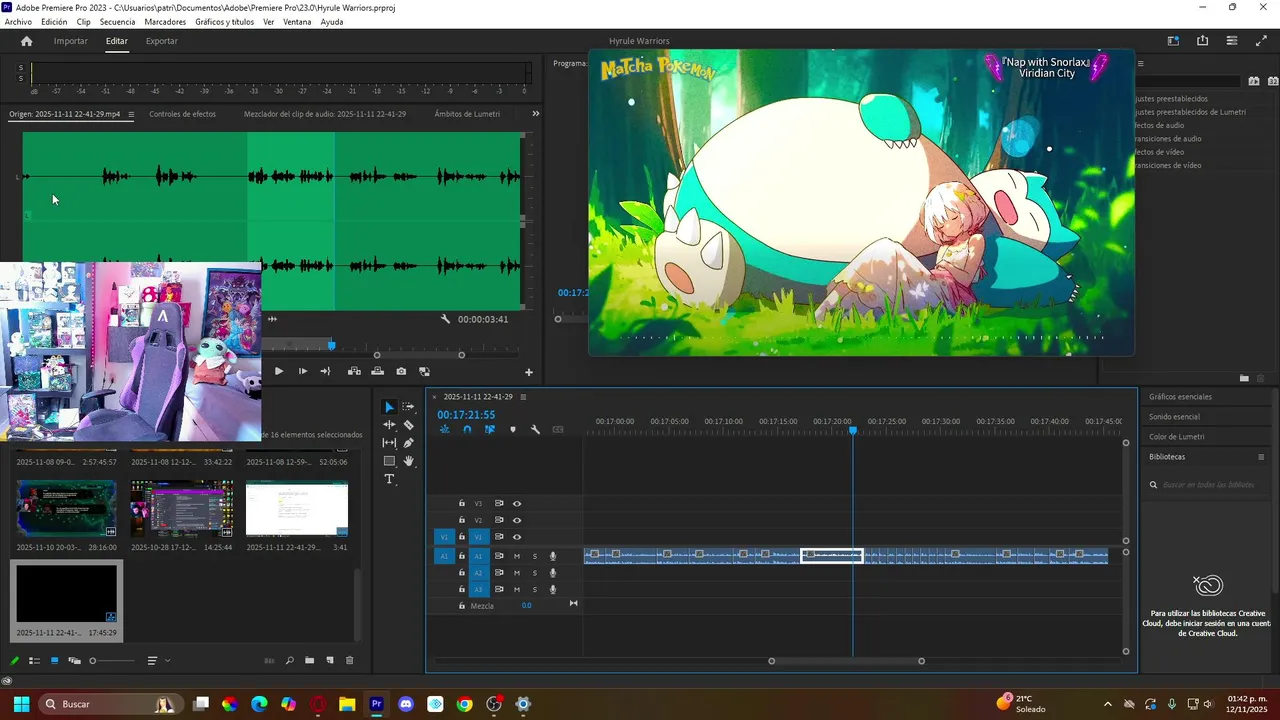This screenshot has width=1280, height=720.
Task: Toggle snap in the timeline
Action: pos(467,430)
